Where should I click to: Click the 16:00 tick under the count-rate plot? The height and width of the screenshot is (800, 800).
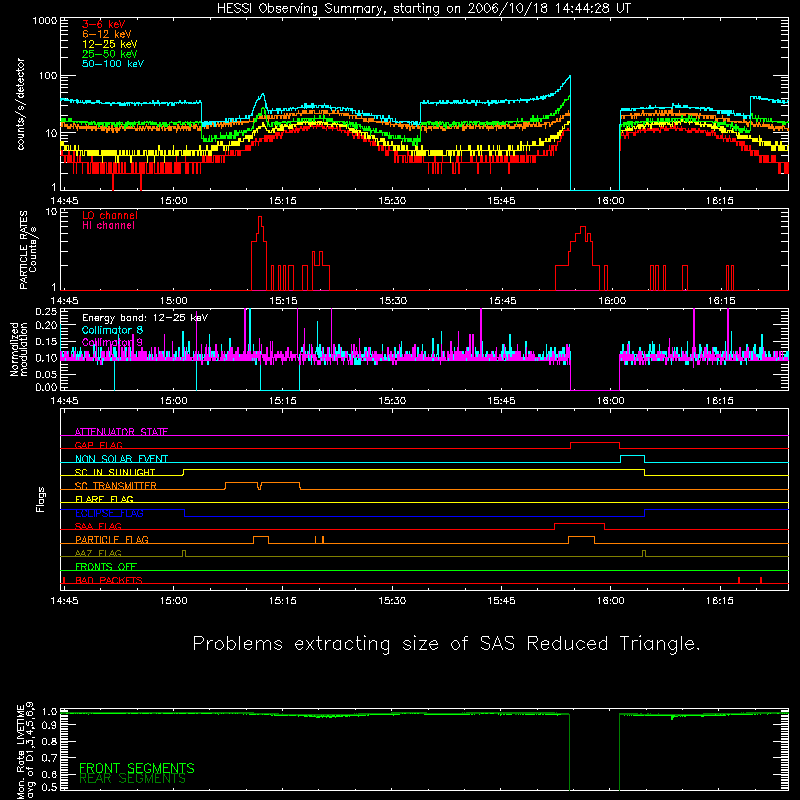611,201
